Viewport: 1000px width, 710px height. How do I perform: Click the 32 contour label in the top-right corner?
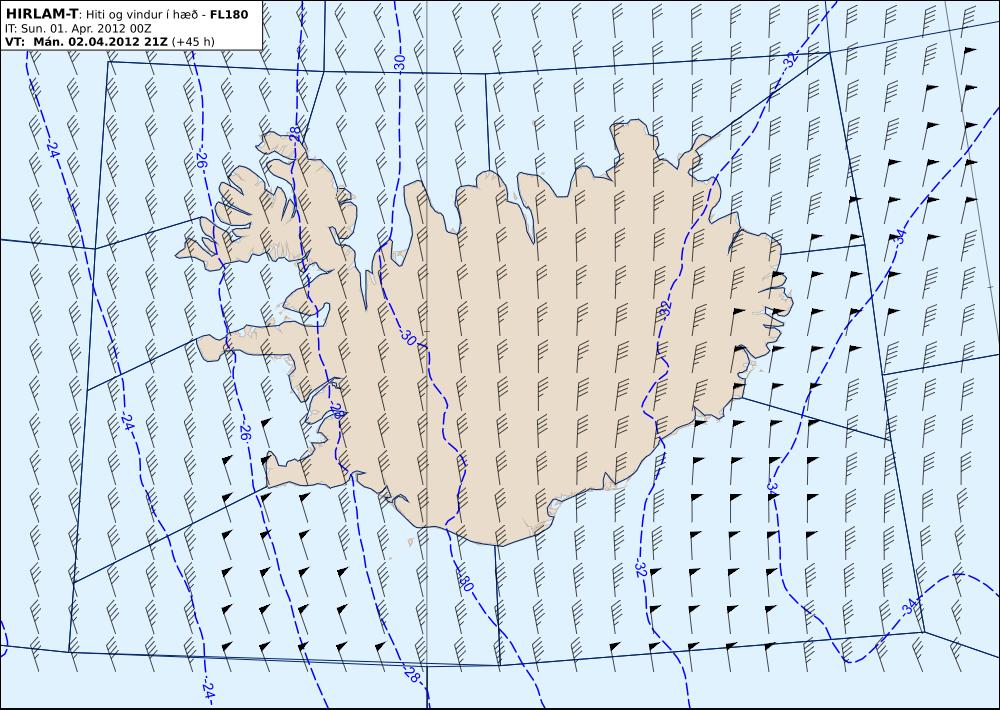(x=791, y=59)
